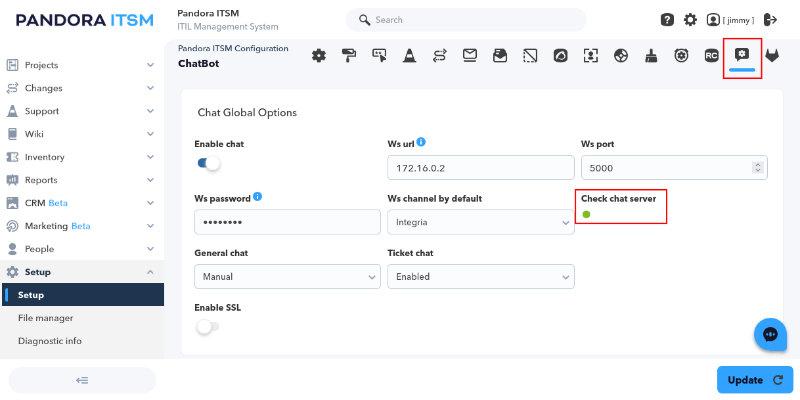
Task: Expand the Reports menu
Action: [x=82, y=180]
